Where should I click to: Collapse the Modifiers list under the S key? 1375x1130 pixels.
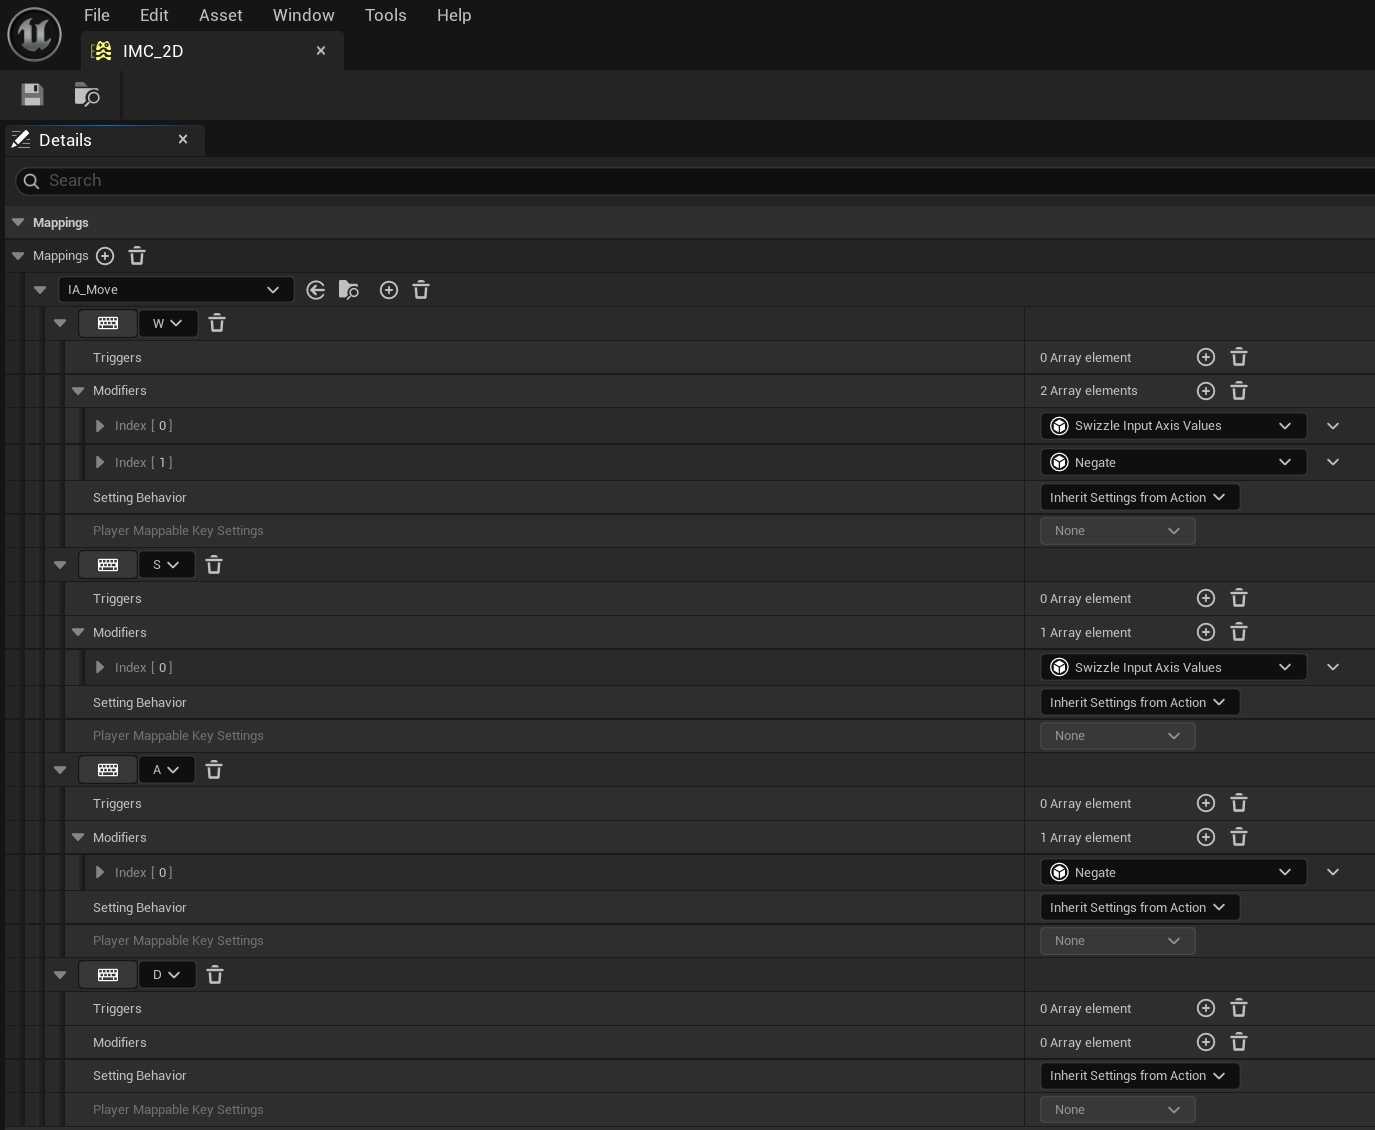(78, 632)
